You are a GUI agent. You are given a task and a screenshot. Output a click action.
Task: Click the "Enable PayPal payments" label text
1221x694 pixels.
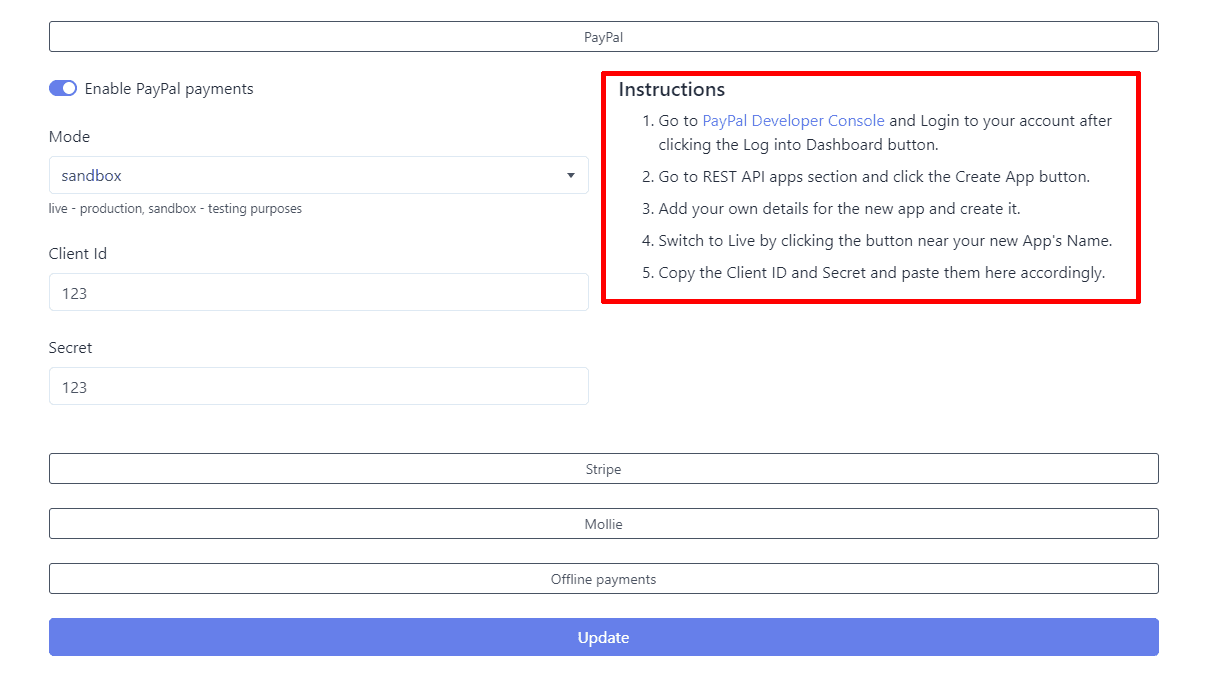pos(169,89)
